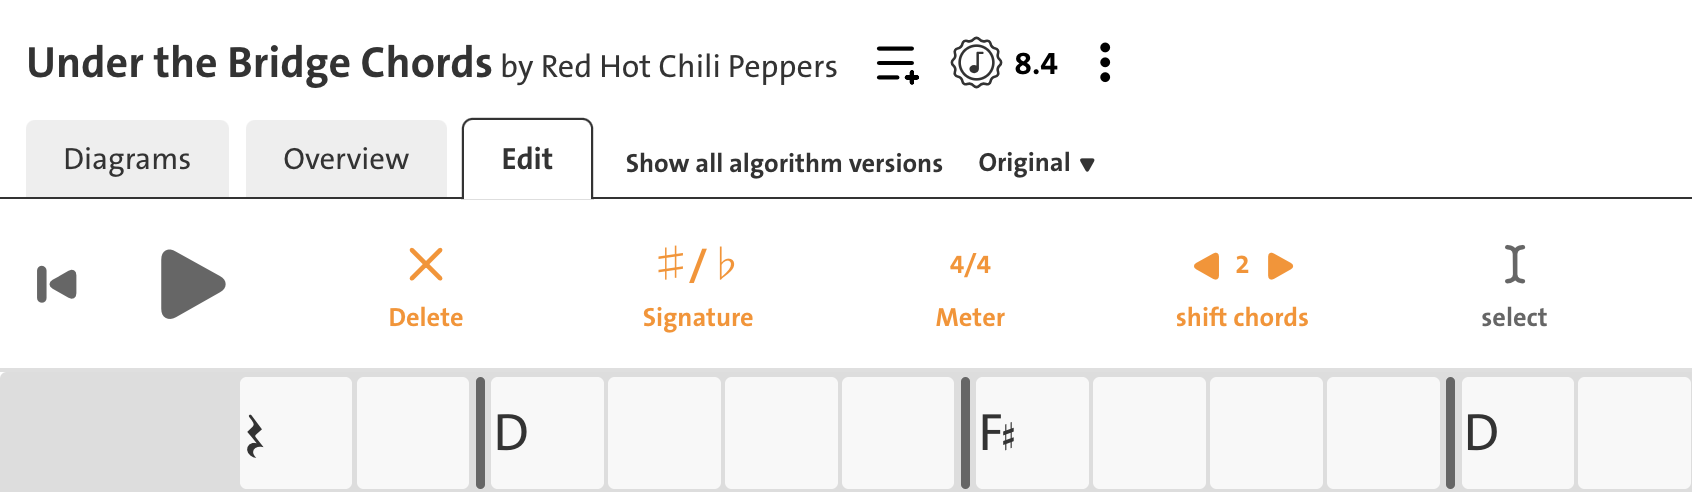Expand the Original version dropdown
This screenshot has height=492, width=1692.
[1036, 163]
